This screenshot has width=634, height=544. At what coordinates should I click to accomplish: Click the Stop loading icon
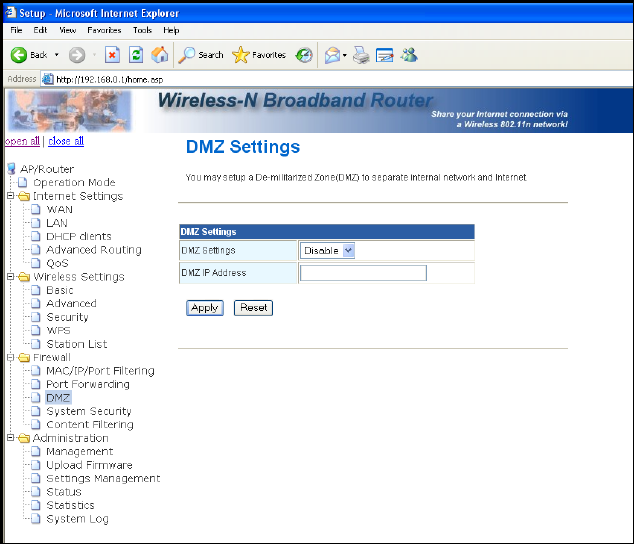112,55
